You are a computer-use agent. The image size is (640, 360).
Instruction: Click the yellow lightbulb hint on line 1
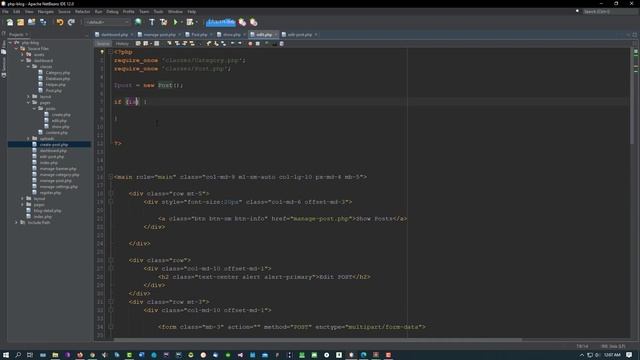102,52
